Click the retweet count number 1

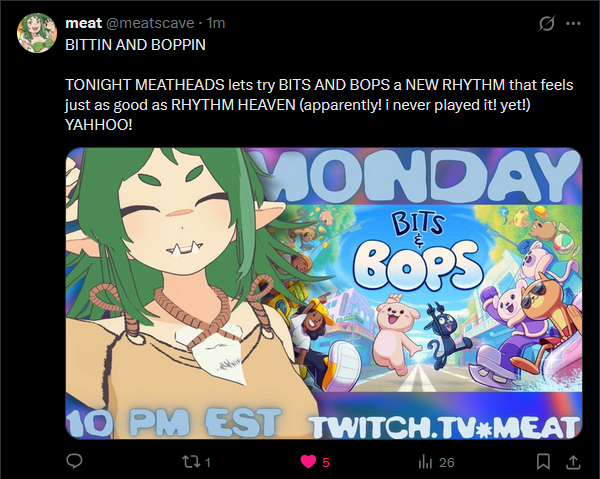(x=208, y=463)
